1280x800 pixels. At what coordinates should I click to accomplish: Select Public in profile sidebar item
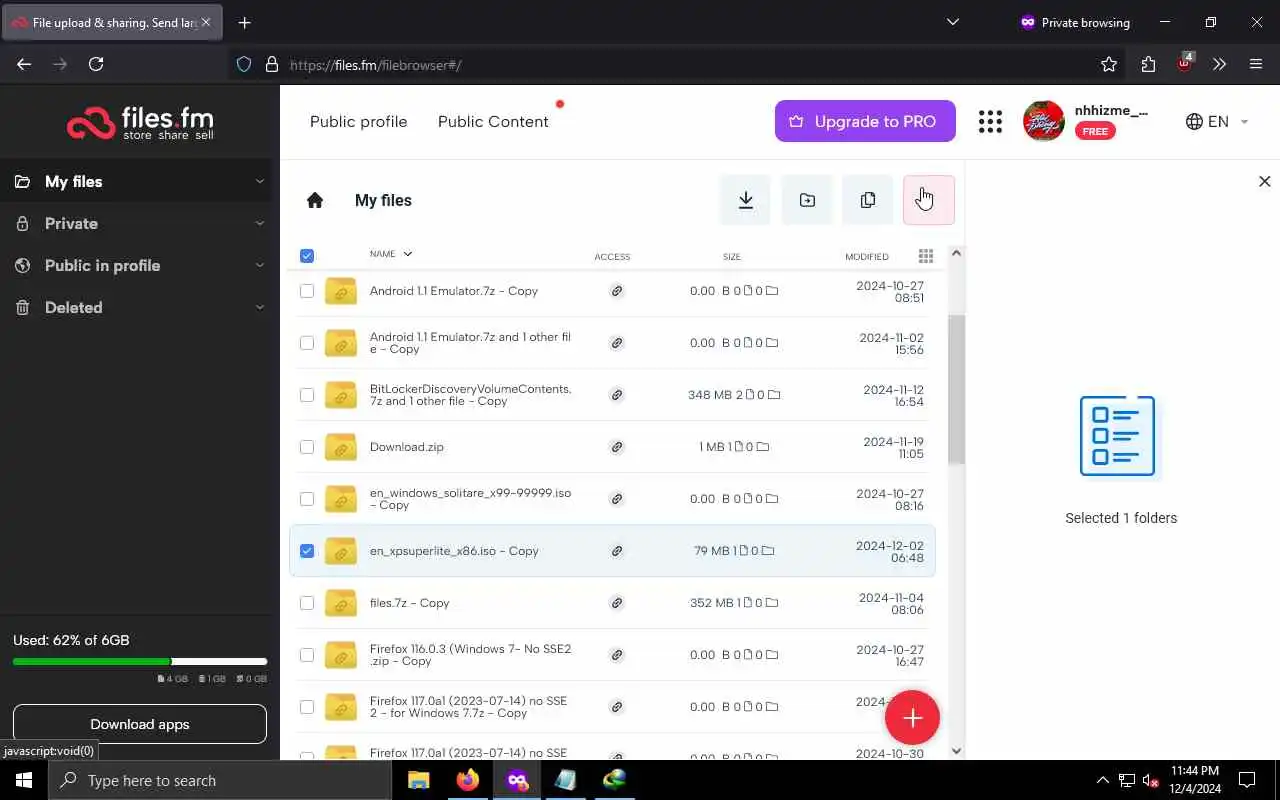pos(102,266)
